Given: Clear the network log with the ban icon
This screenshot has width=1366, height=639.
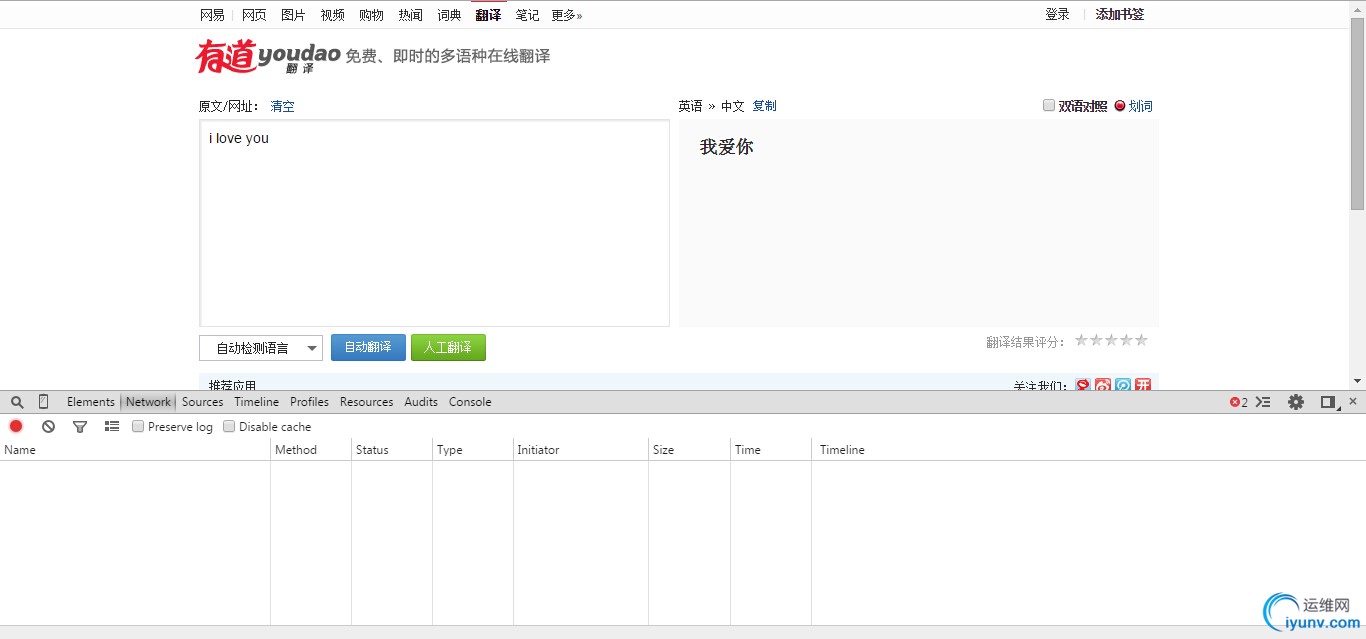Looking at the screenshot, I should coord(48,427).
